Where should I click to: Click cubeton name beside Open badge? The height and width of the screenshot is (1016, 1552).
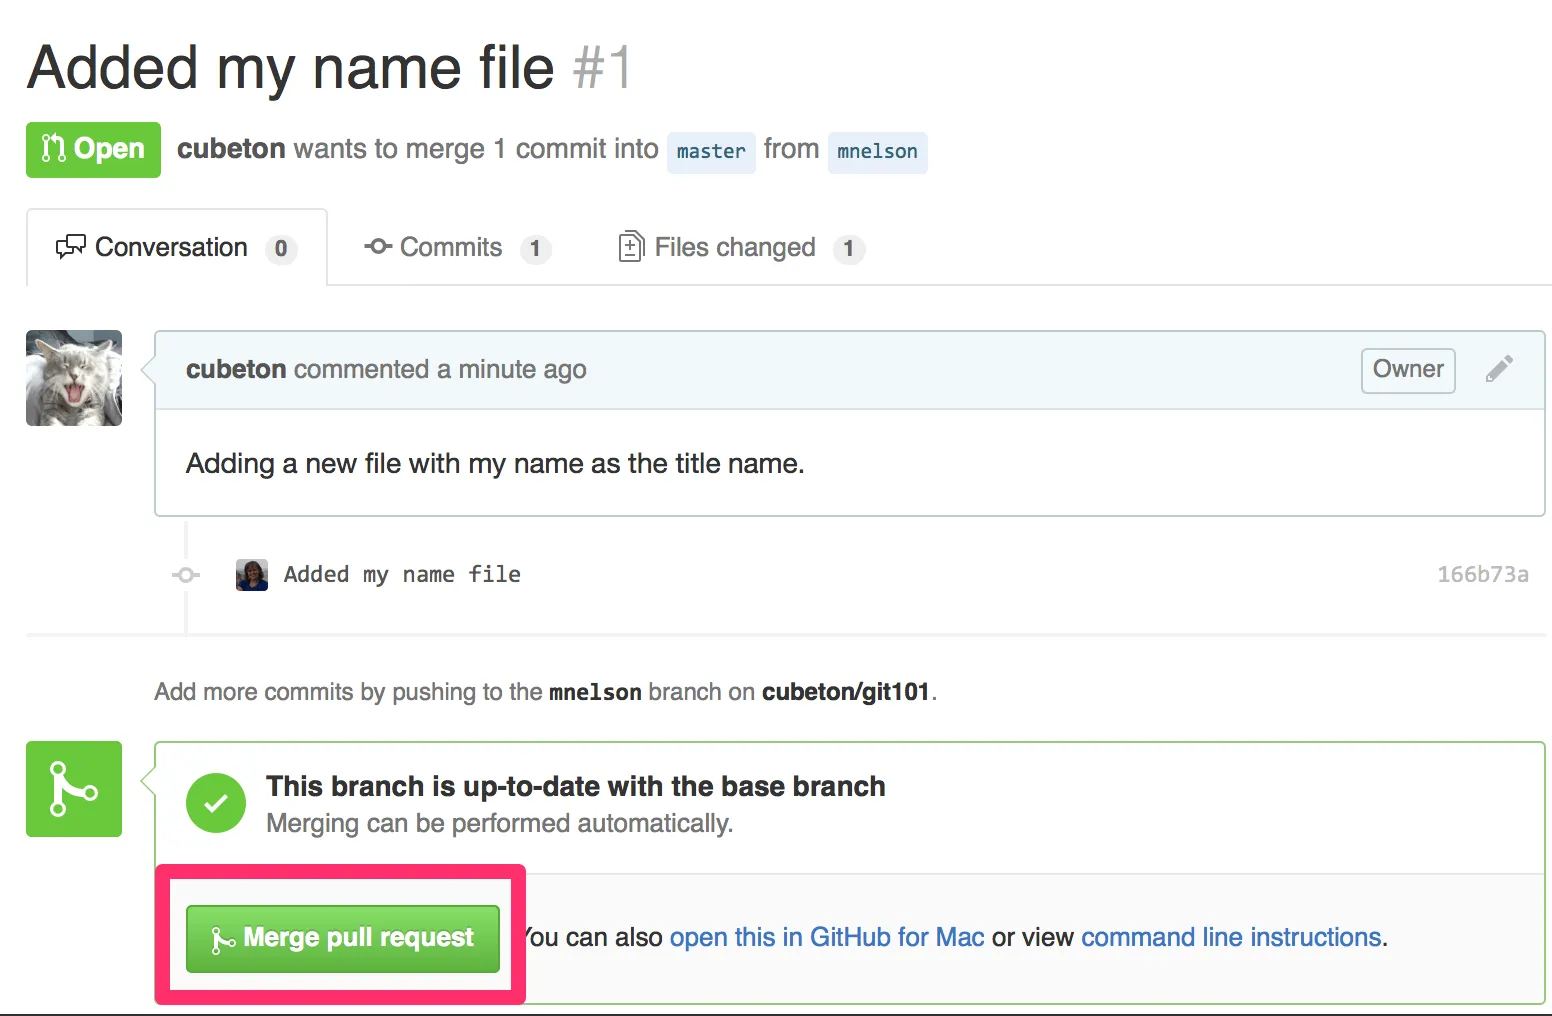coord(231,149)
